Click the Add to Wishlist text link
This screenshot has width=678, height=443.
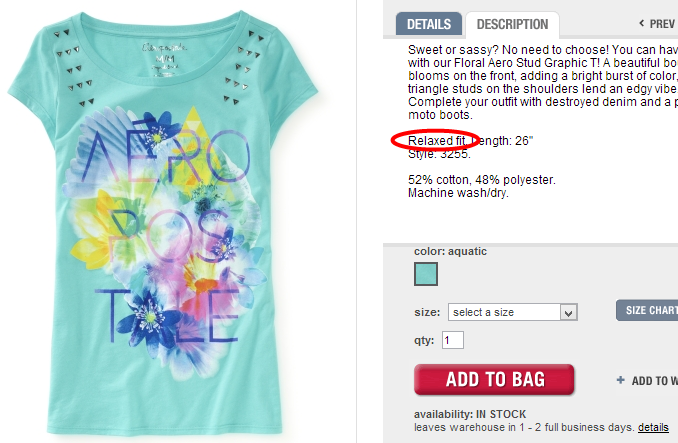pos(654,381)
